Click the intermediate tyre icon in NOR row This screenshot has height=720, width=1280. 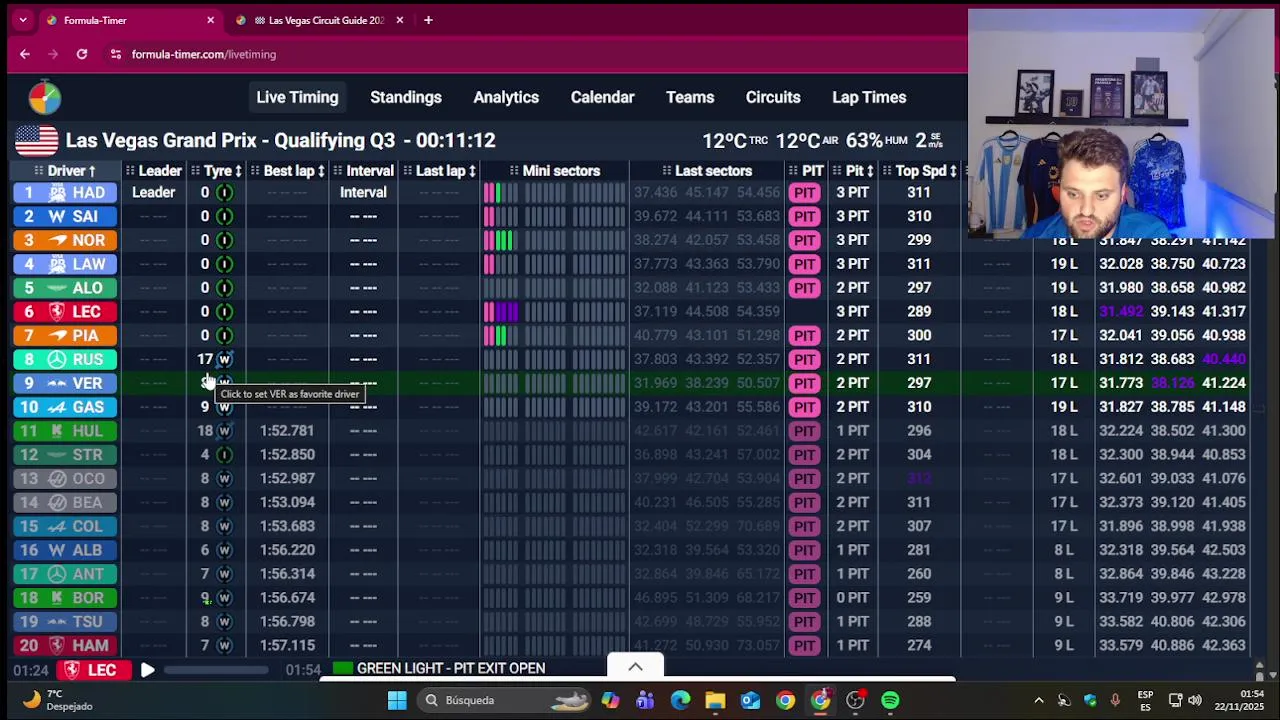[x=224, y=240]
